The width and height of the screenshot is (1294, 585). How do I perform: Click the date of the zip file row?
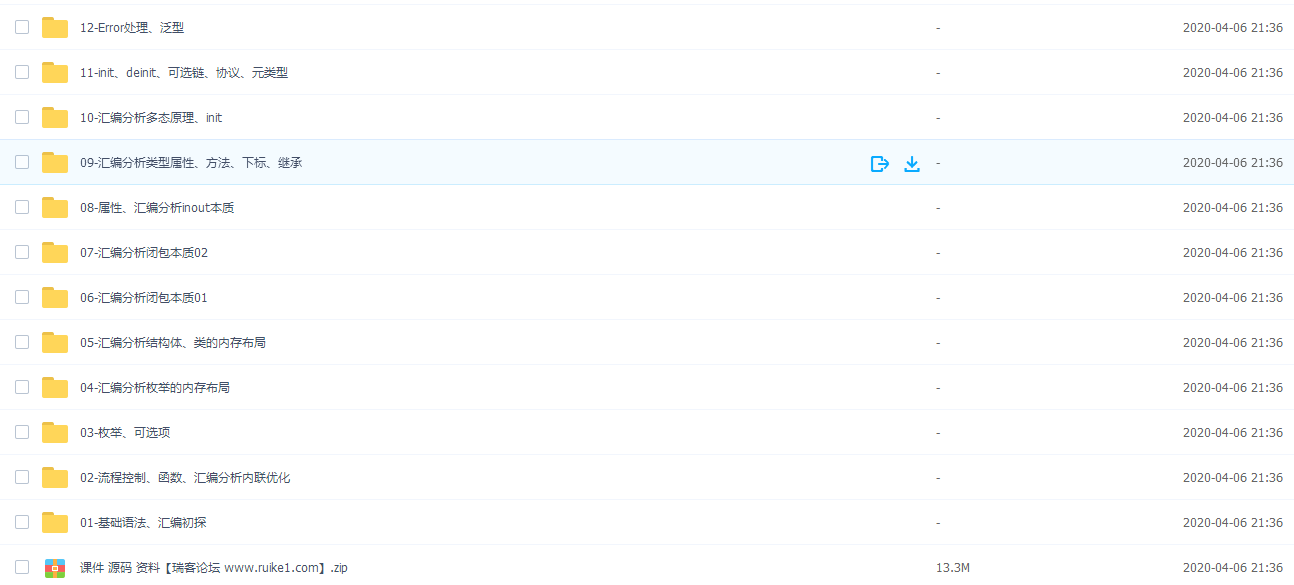coord(1233,568)
